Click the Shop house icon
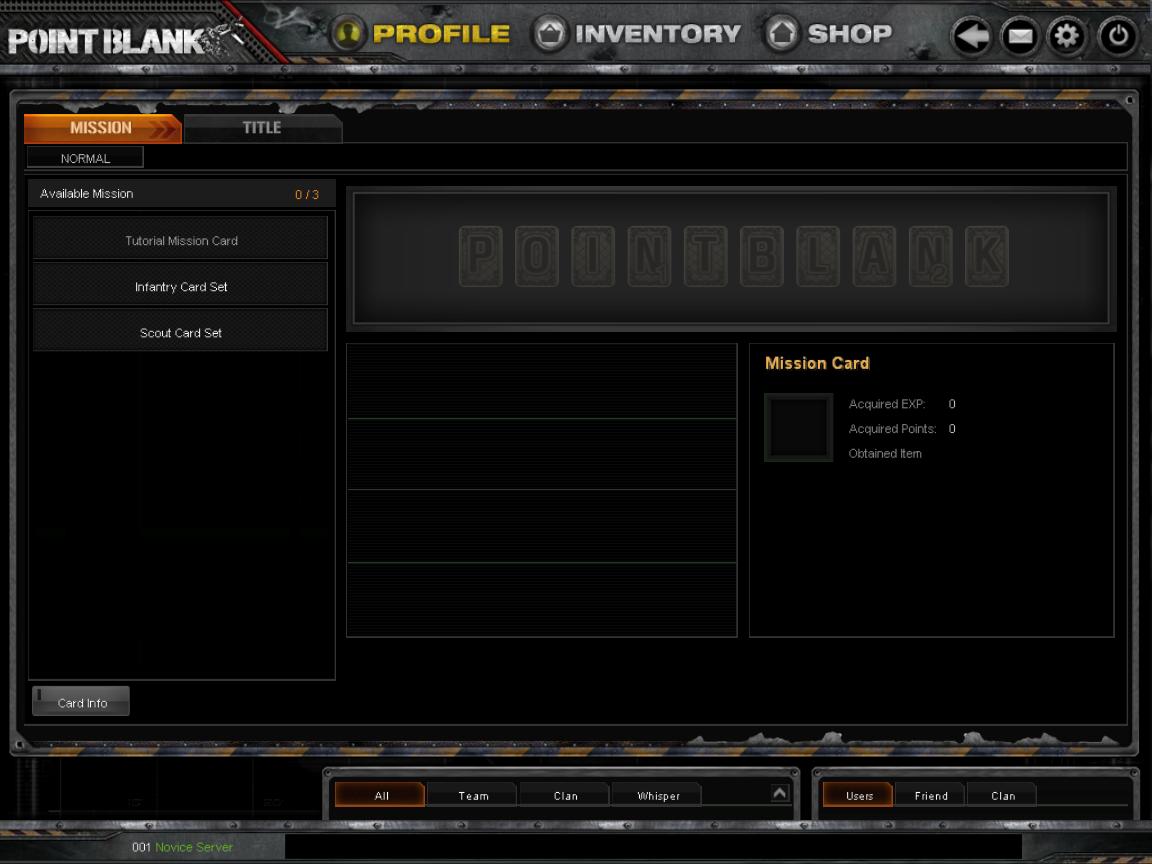 782,34
